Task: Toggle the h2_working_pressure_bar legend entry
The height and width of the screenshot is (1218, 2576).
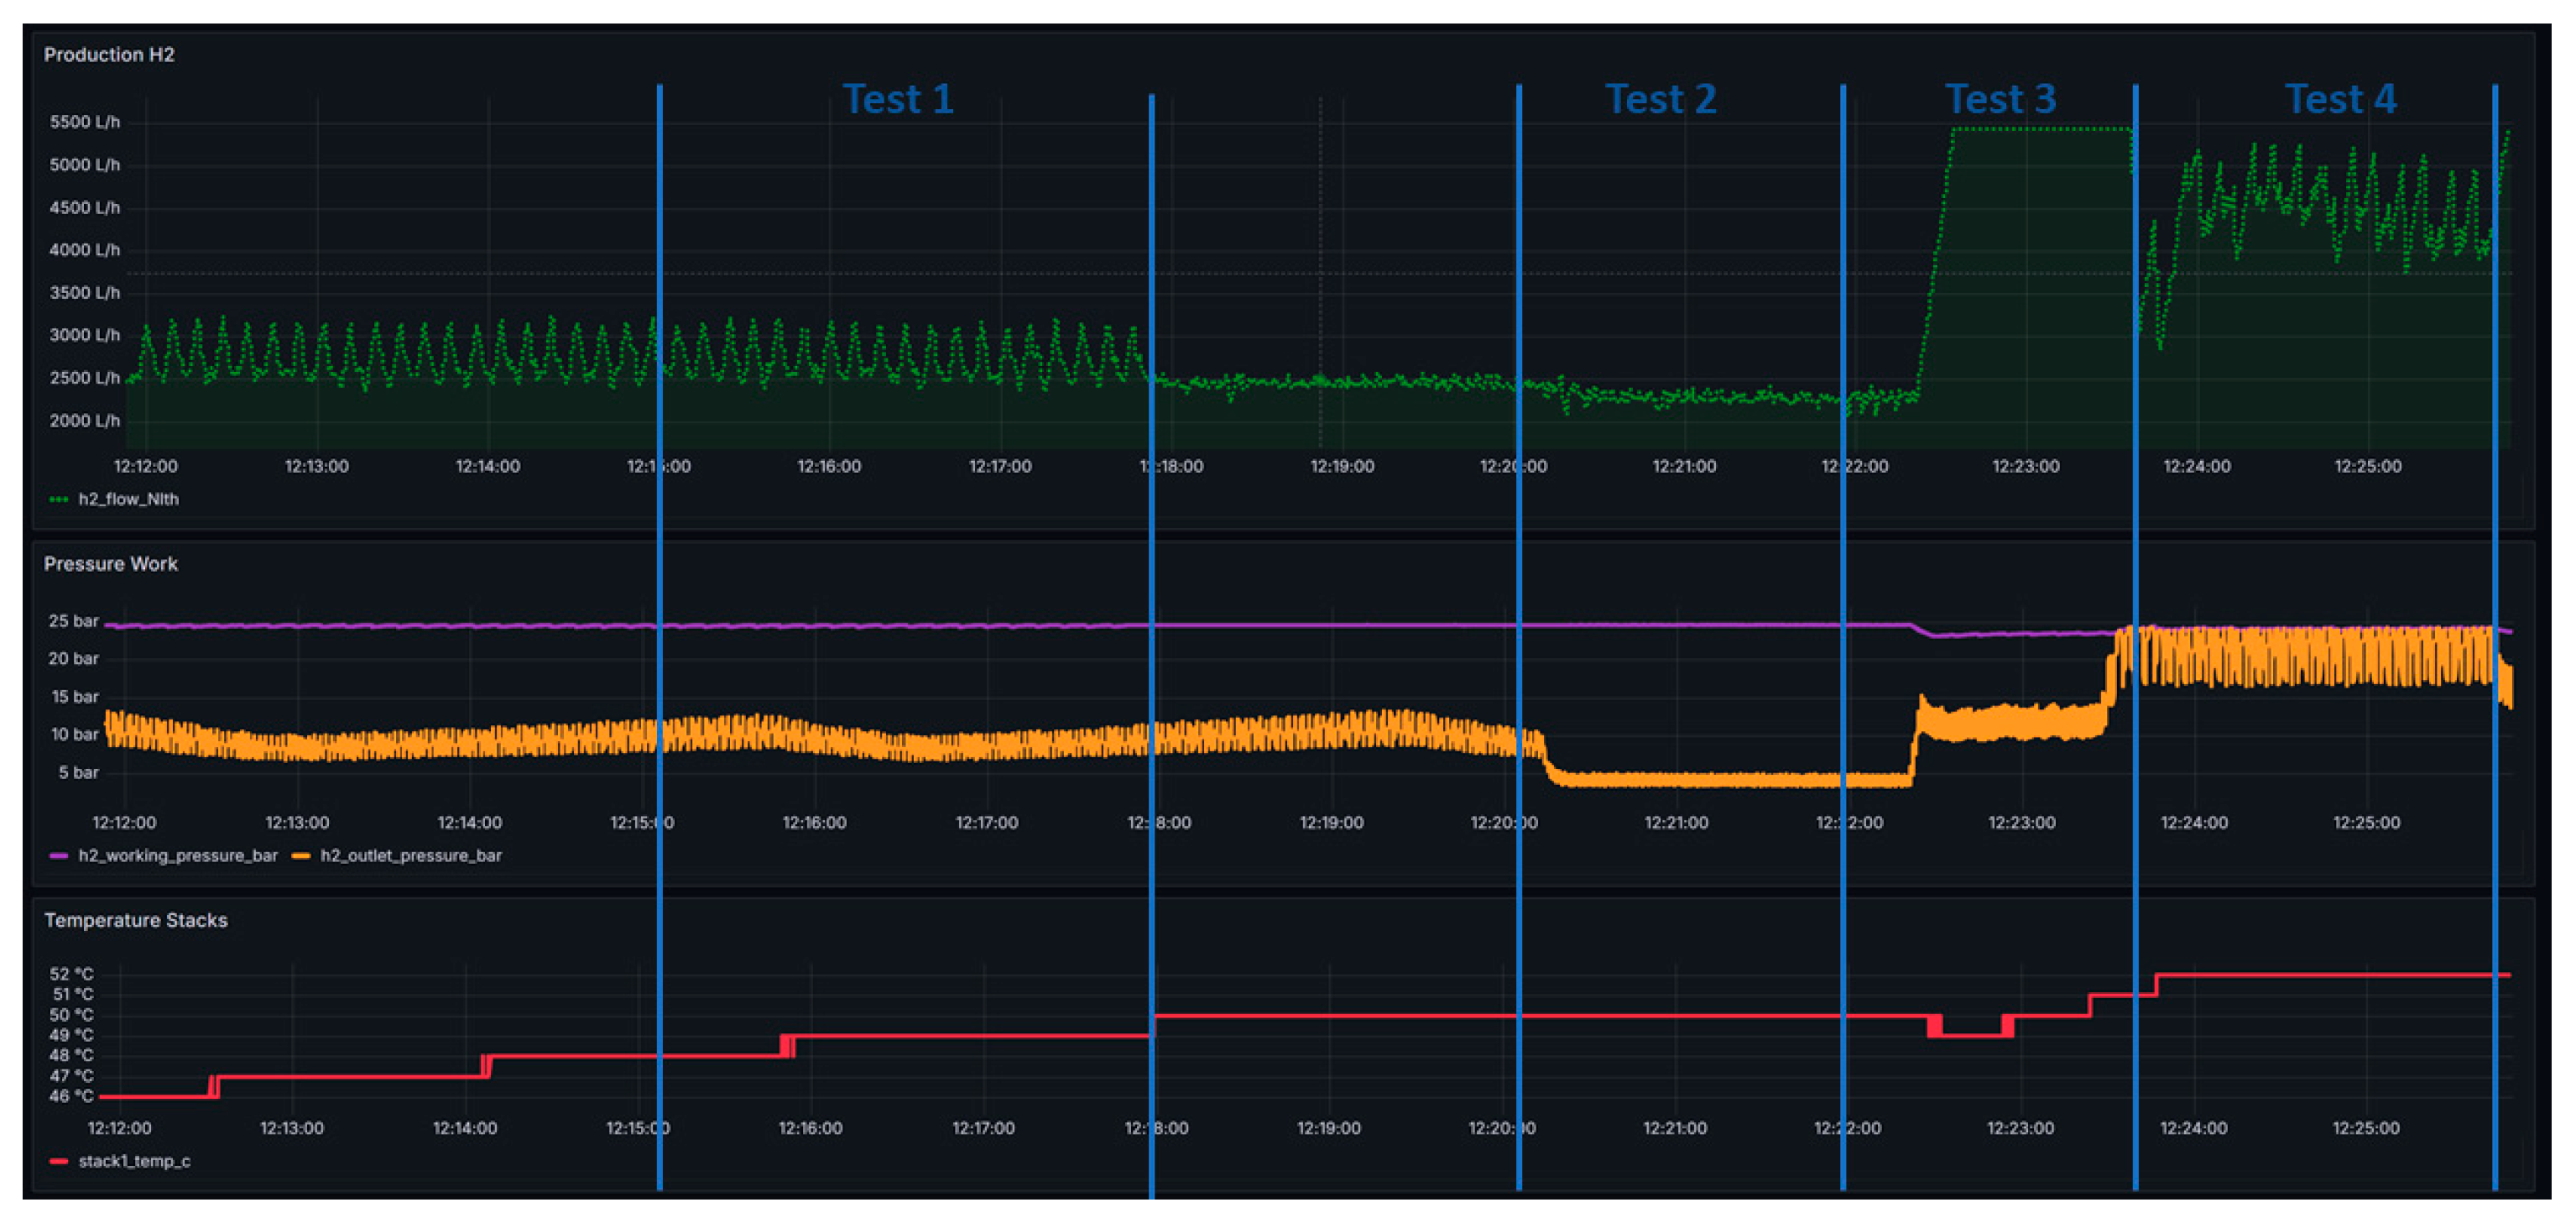Action: [x=178, y=855]
